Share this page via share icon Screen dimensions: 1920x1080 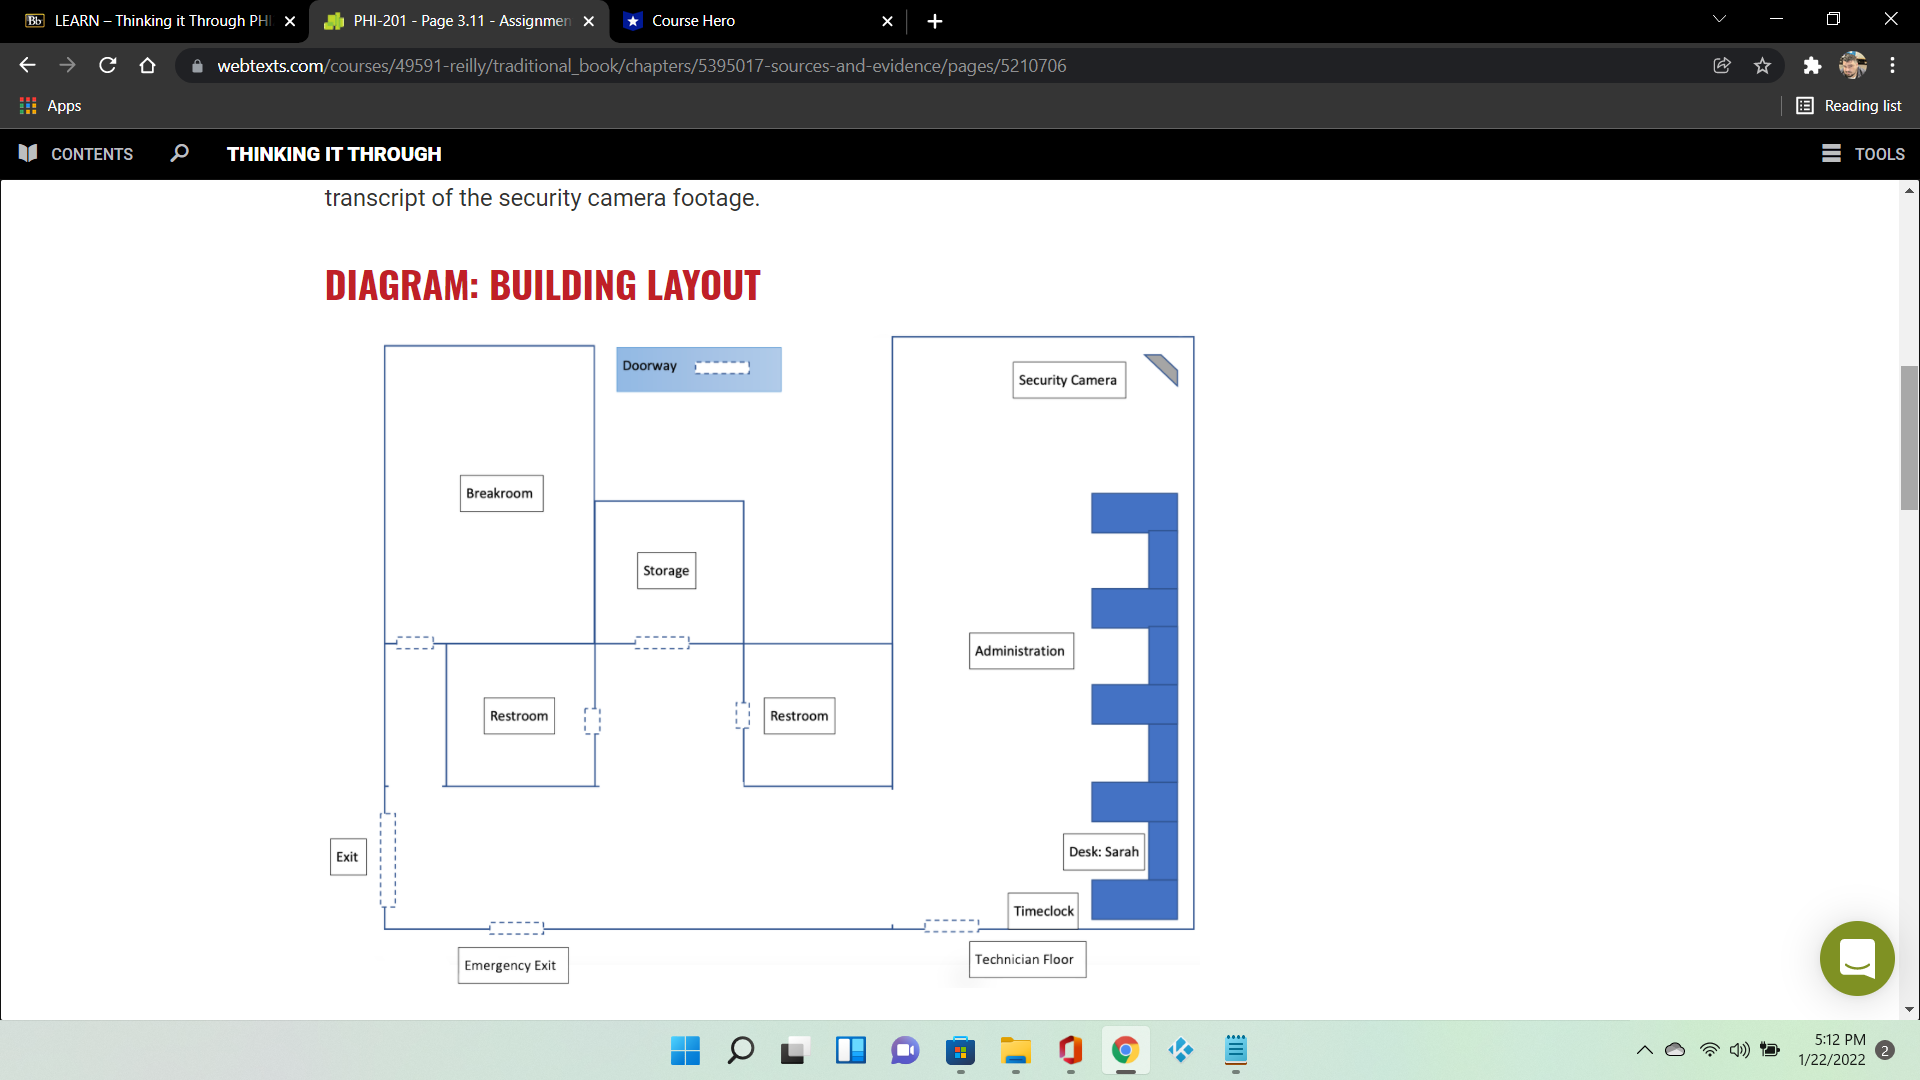(1721, 66)
